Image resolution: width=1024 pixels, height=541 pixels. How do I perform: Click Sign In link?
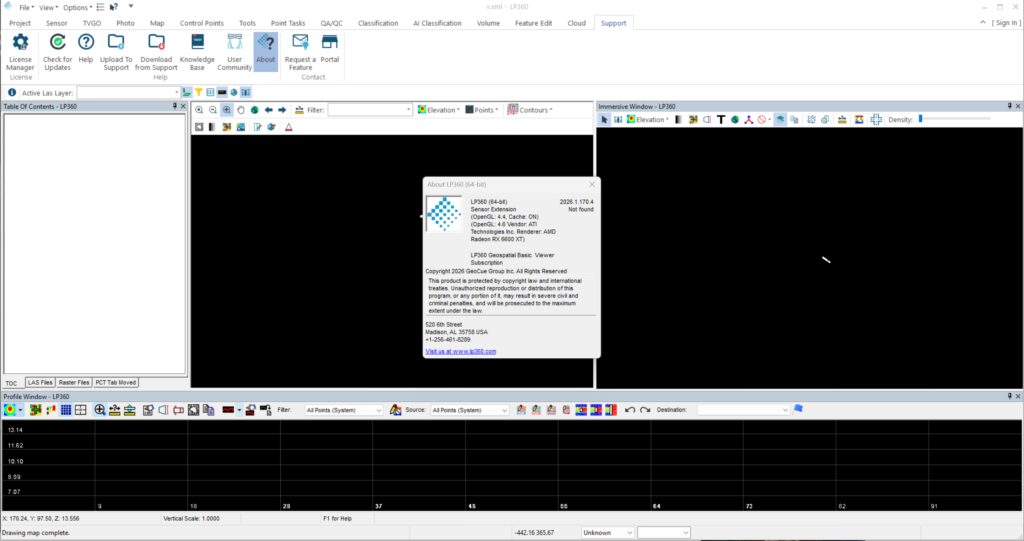(1006, 23)
